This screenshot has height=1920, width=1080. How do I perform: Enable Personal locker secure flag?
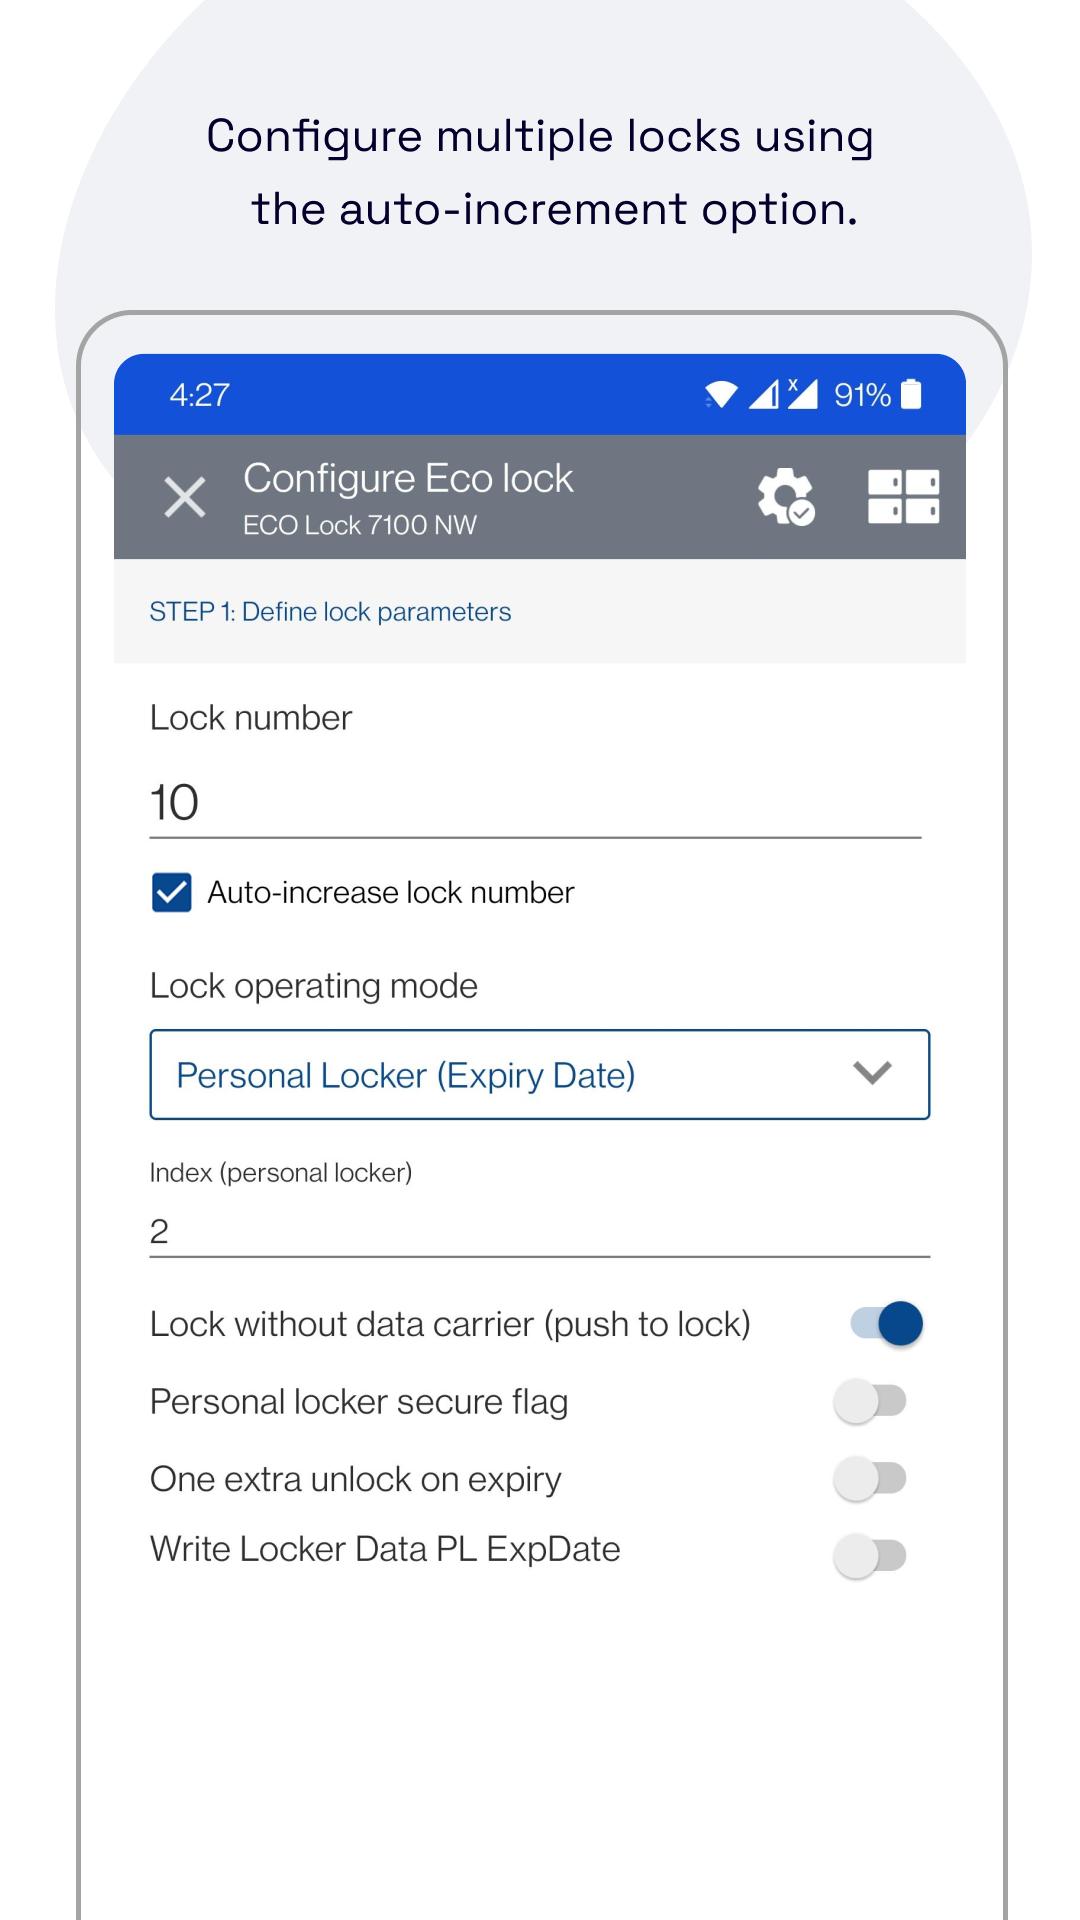870,1401
